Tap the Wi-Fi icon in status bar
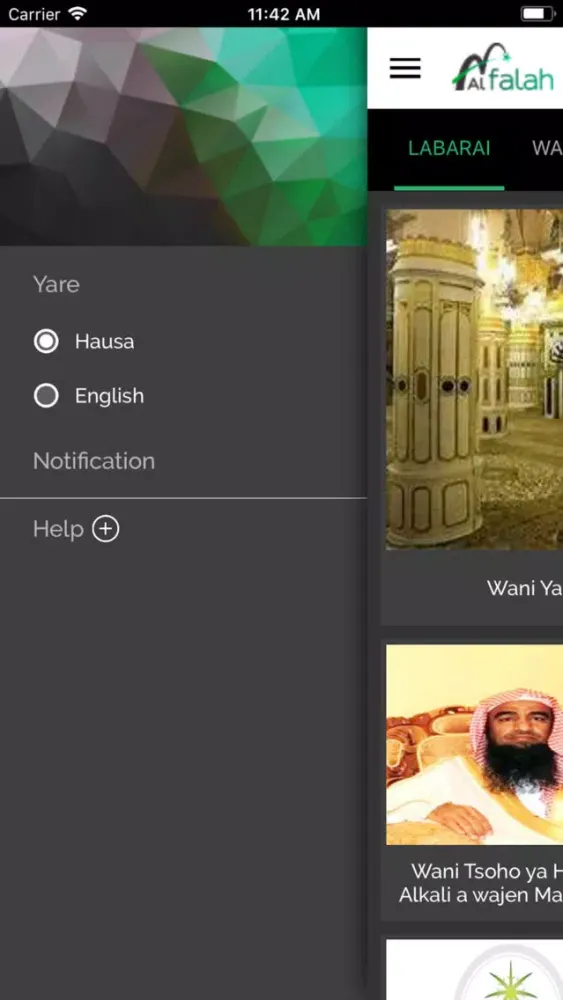 click(77, 13)
